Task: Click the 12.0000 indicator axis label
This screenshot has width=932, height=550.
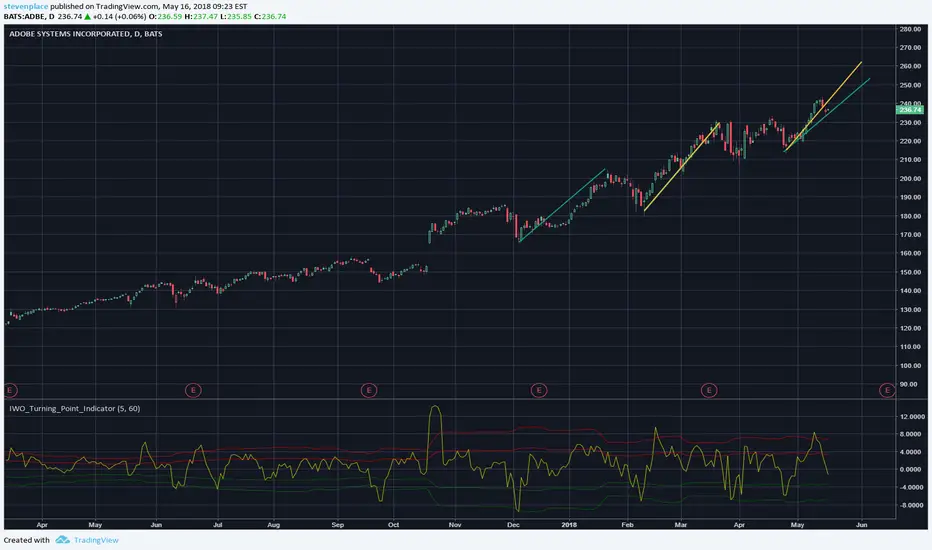Action: pyautogui.click(x=912, y=417)
